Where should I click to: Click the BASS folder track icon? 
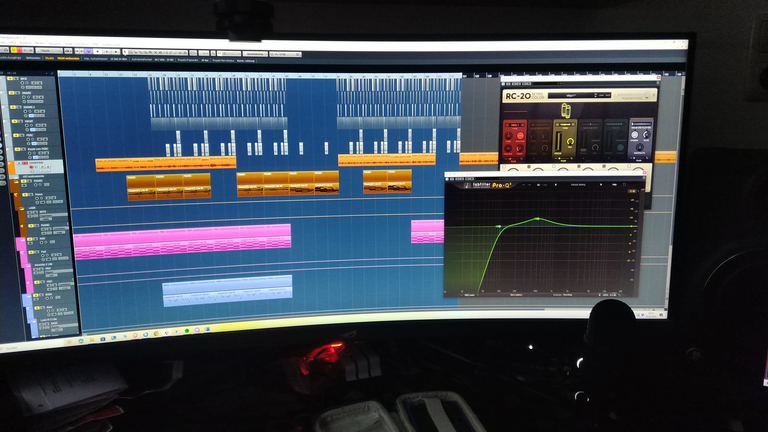pyautogui.click(x=28, y=296)
